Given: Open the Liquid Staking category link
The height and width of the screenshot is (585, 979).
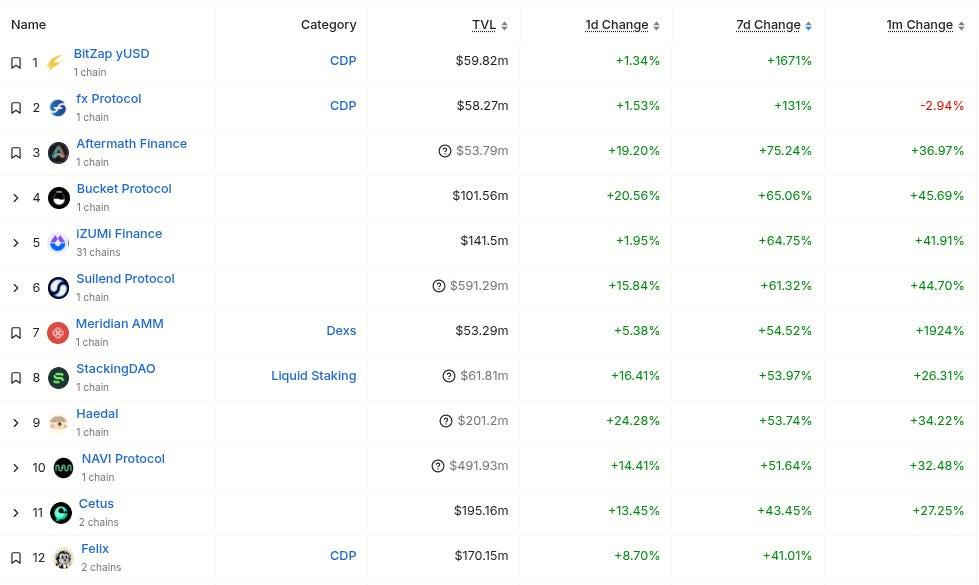Looking at the screenshot, I should [x=313, y=376].
